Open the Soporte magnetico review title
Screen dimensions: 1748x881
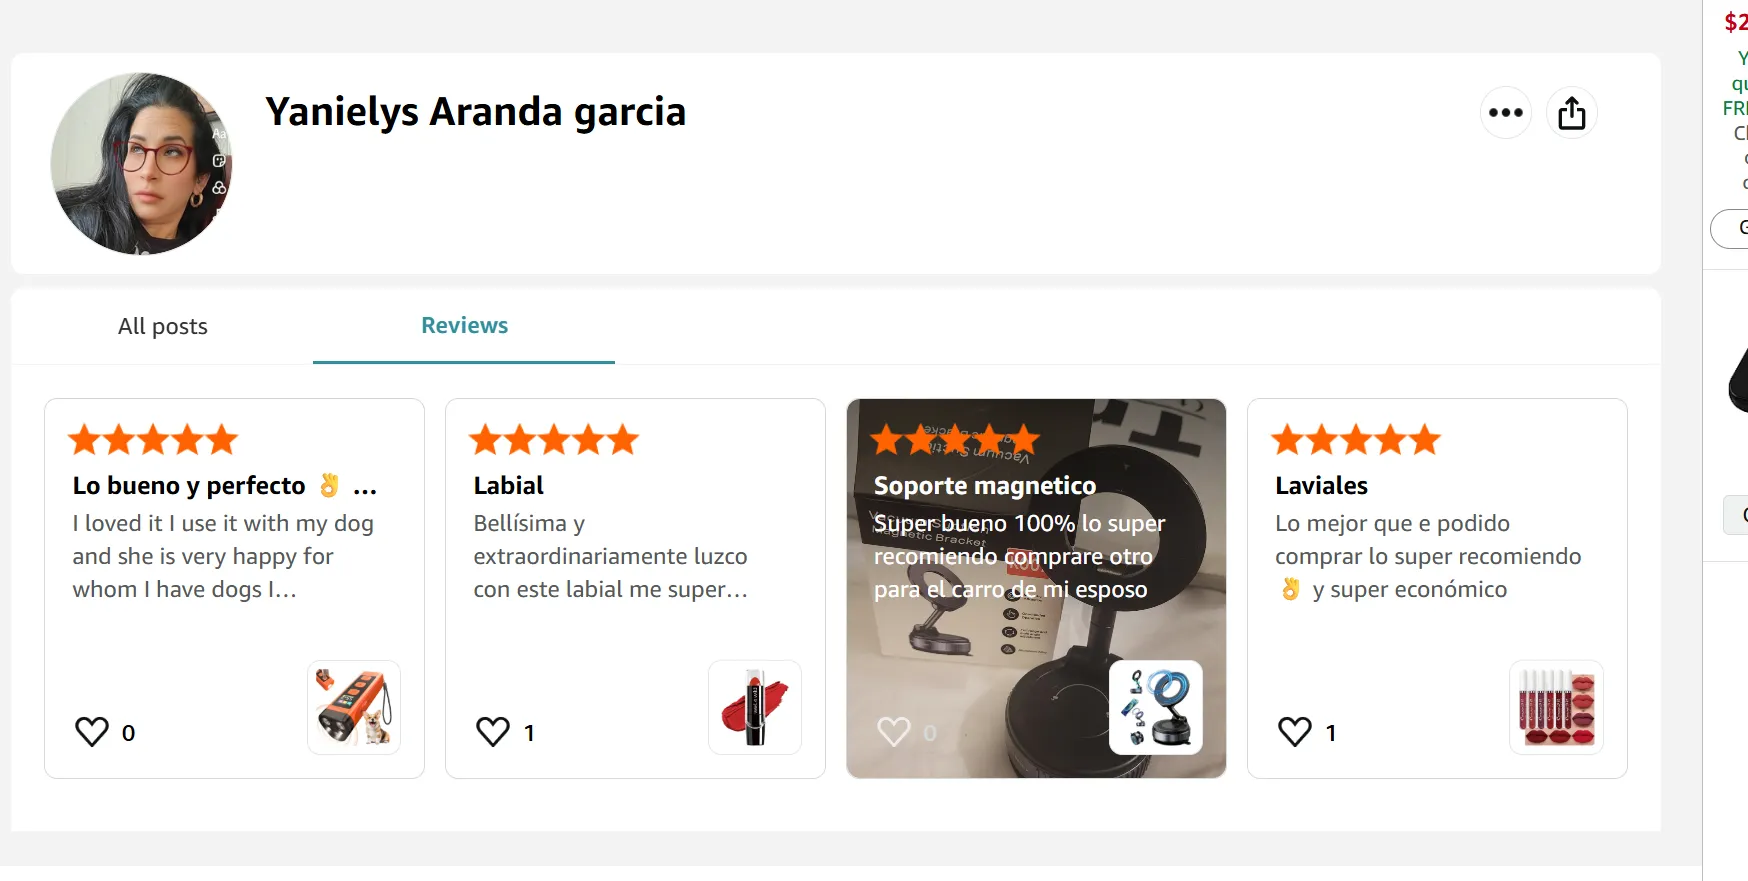coord(985,486)
